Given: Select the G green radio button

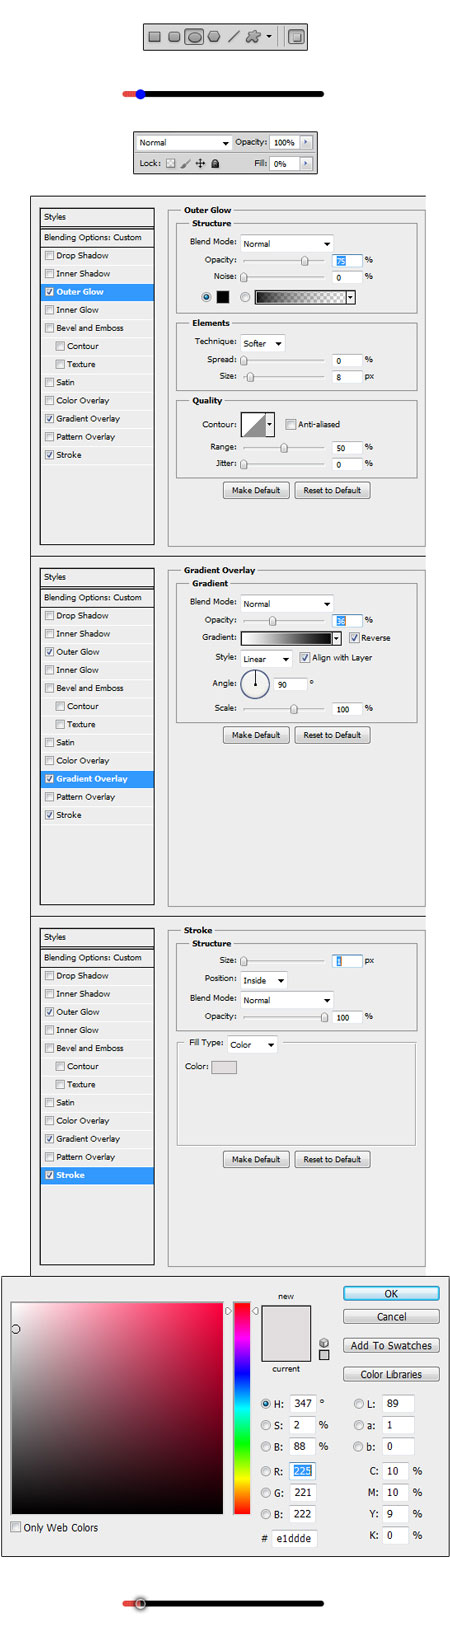Looking at the screenshot, I should 265,1492.
